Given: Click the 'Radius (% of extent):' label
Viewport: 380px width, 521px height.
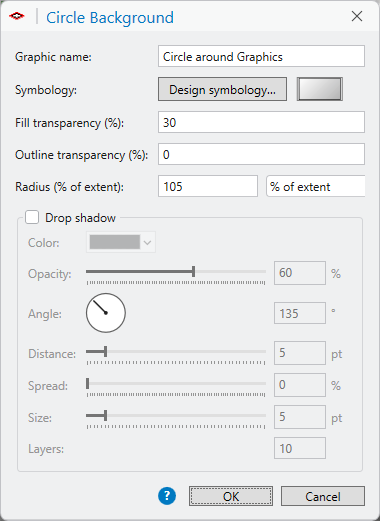Looking at the screenshot, I should click(x=69, y=187).
